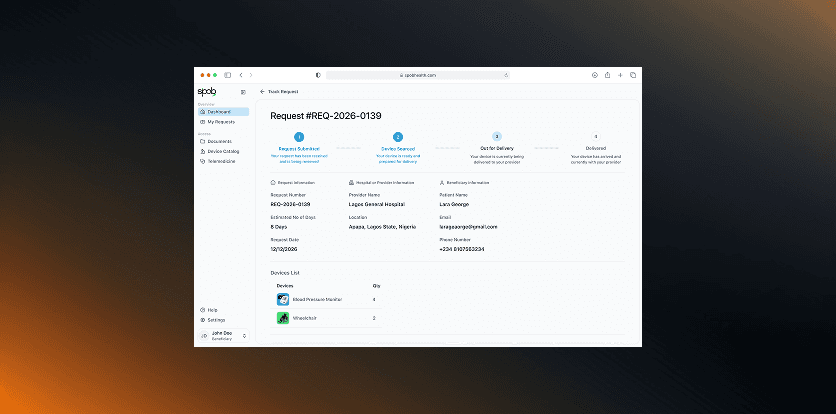Viewport: 836px width, 414px height.
Task: Click the Blood Pressure Monitor name
Action: (317, 300)
